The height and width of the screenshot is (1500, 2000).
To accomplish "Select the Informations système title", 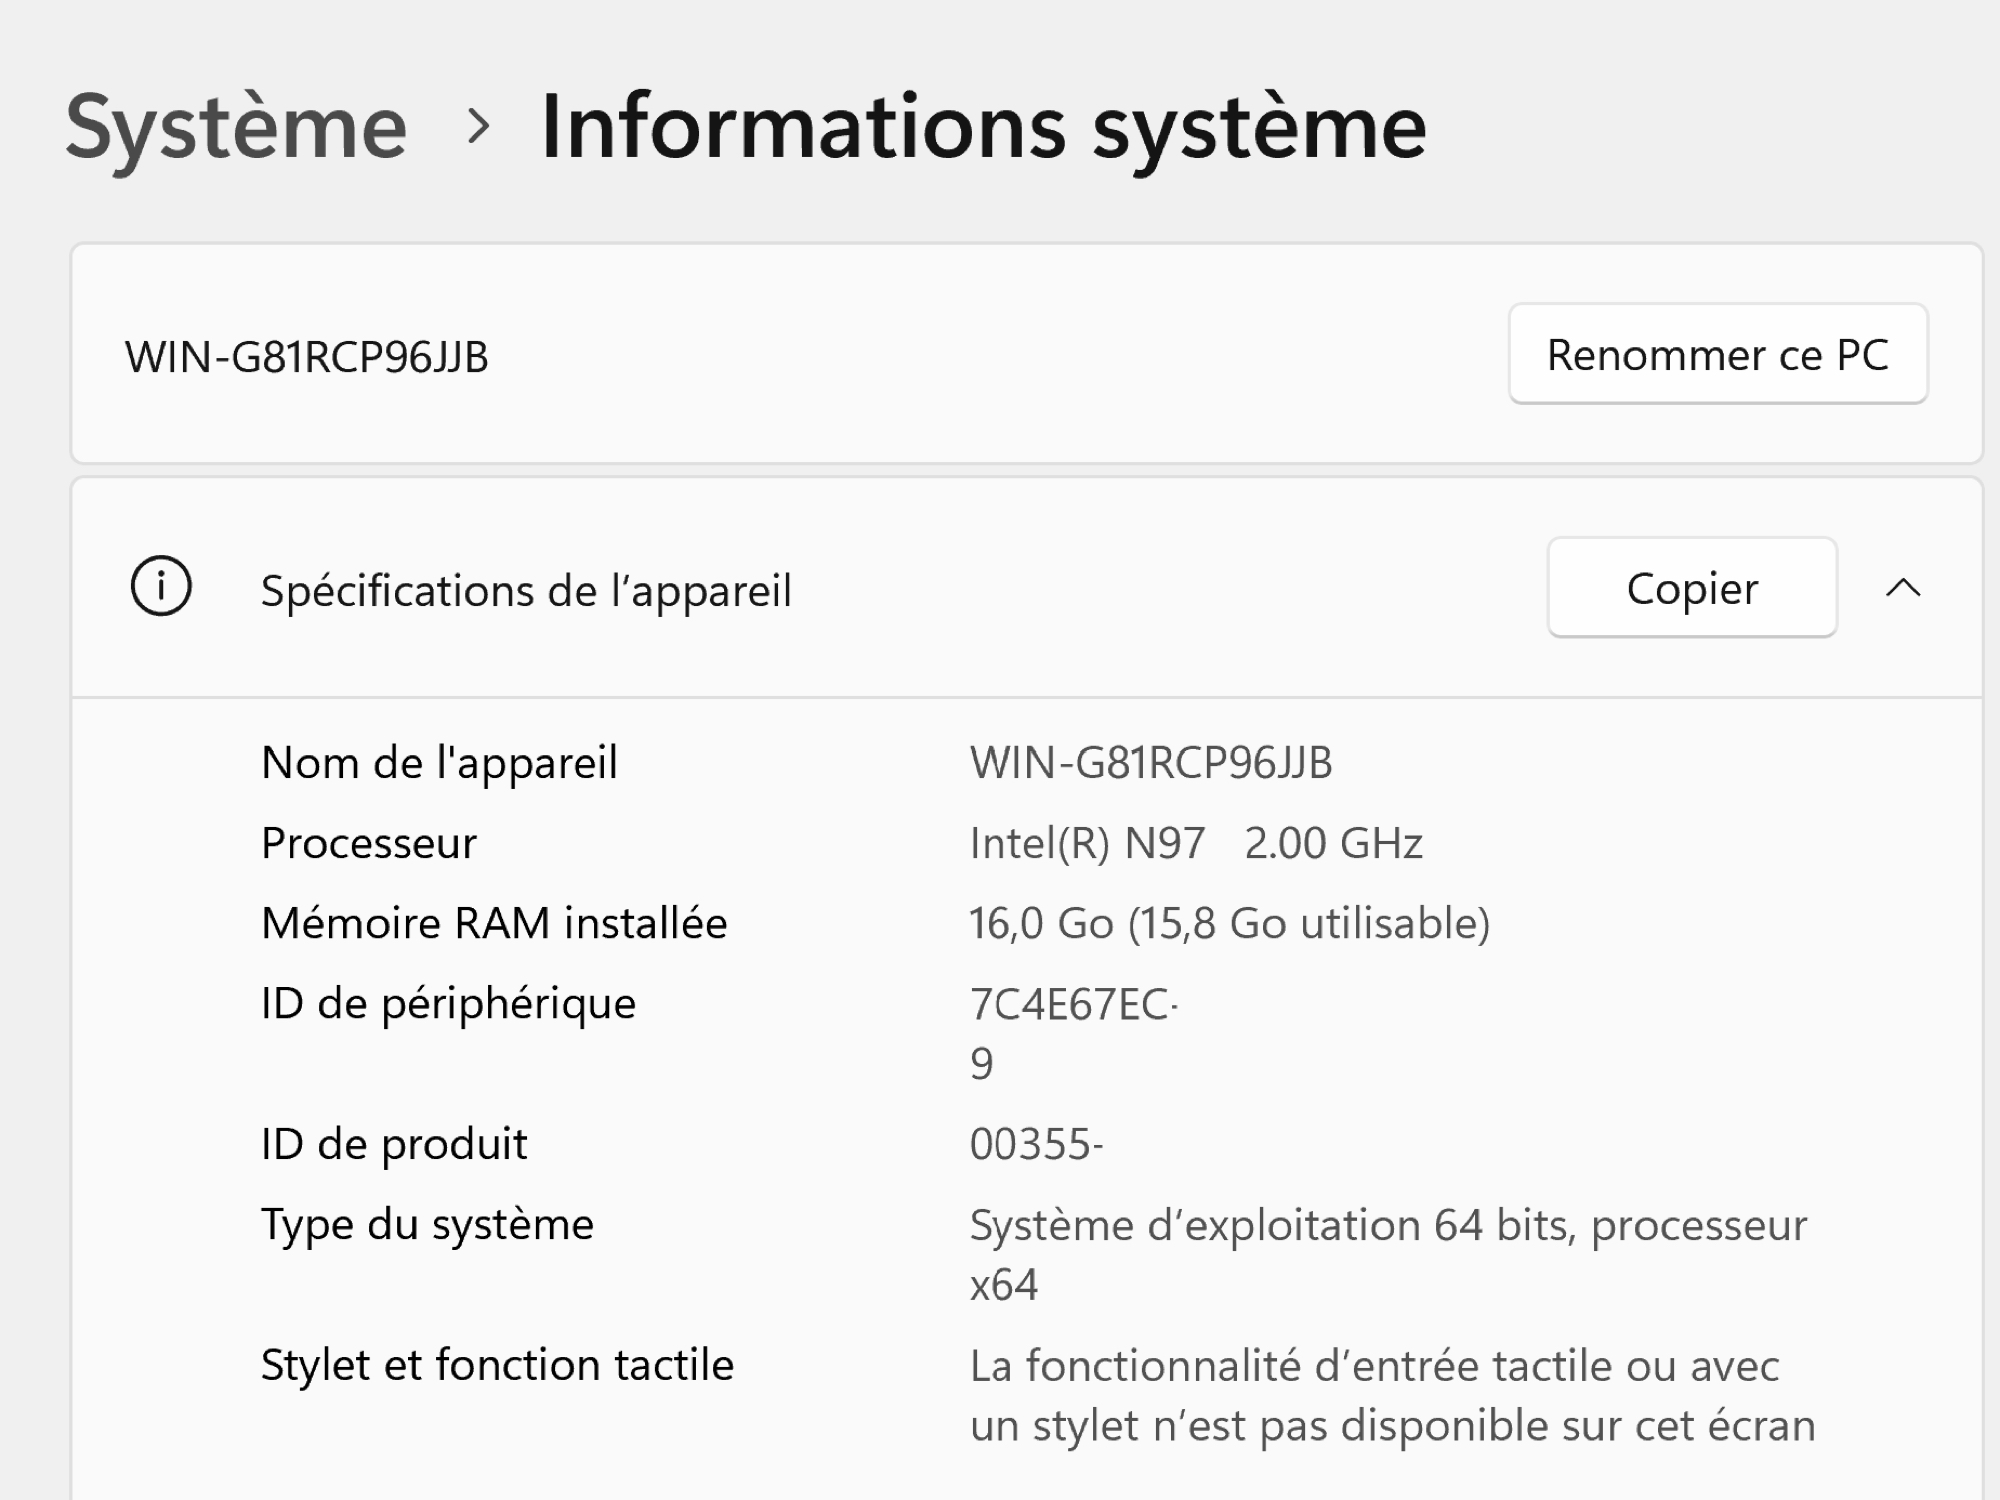I will 983,127.
